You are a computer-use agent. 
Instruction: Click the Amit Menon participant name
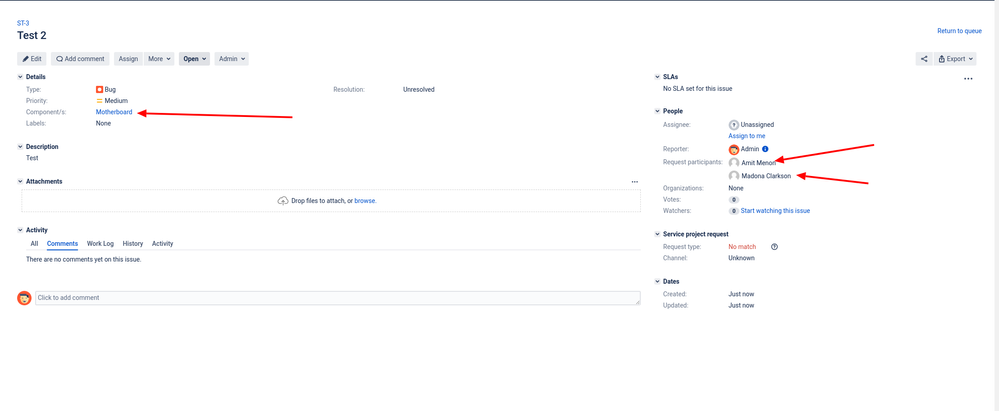pos(759,163)
